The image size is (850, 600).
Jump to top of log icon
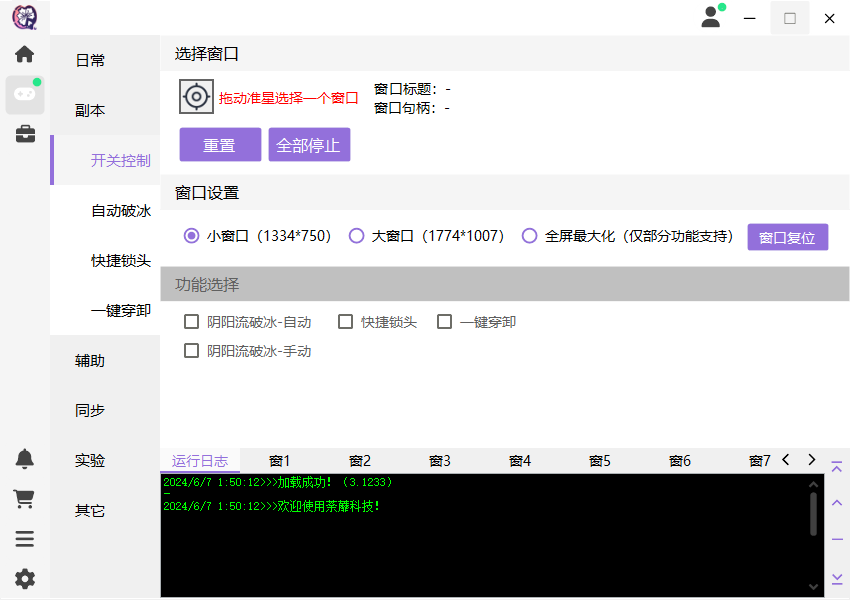(x=837, y=467)
